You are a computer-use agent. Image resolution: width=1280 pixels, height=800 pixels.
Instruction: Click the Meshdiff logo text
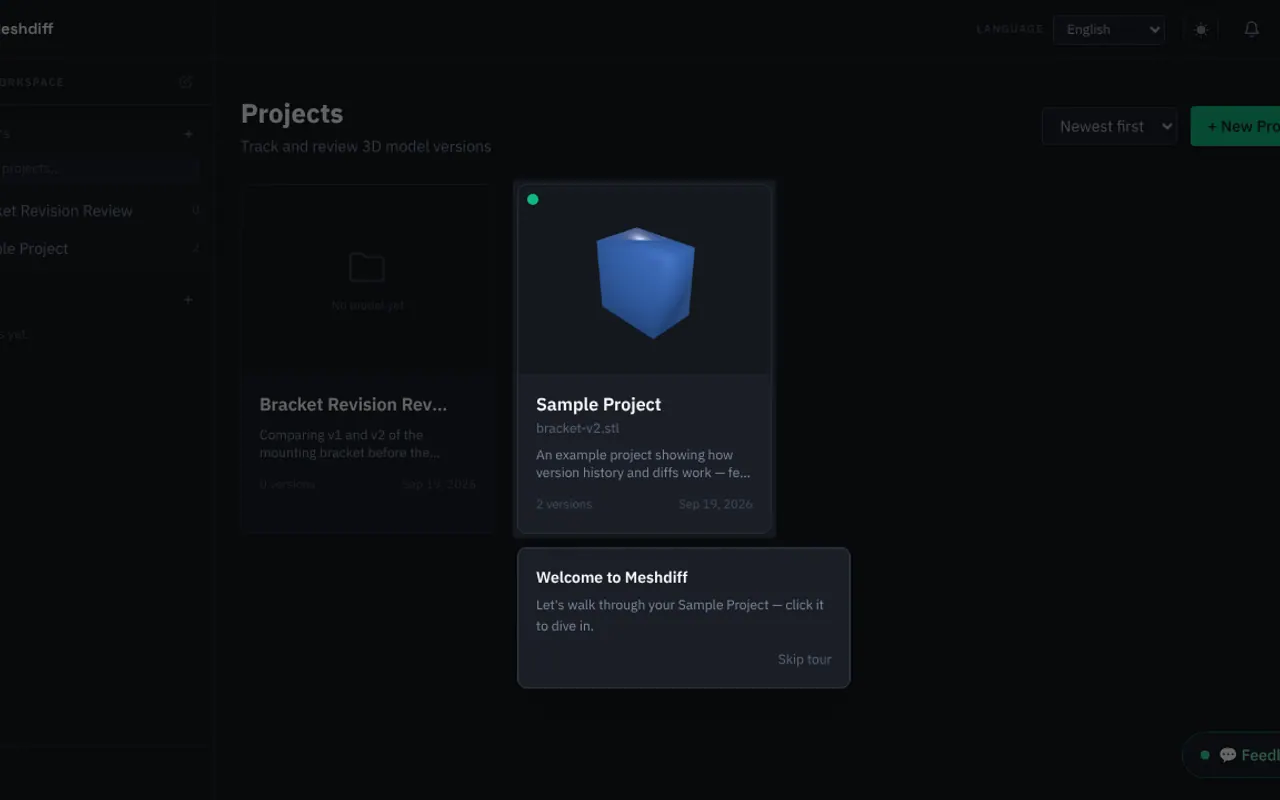(x=26, y=29)
